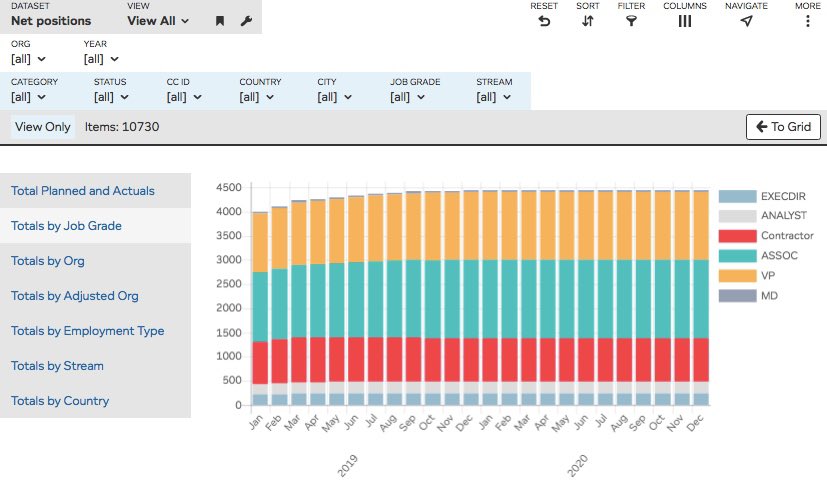
Task: Open the Filter funnel icon
Action: point(631,21)
